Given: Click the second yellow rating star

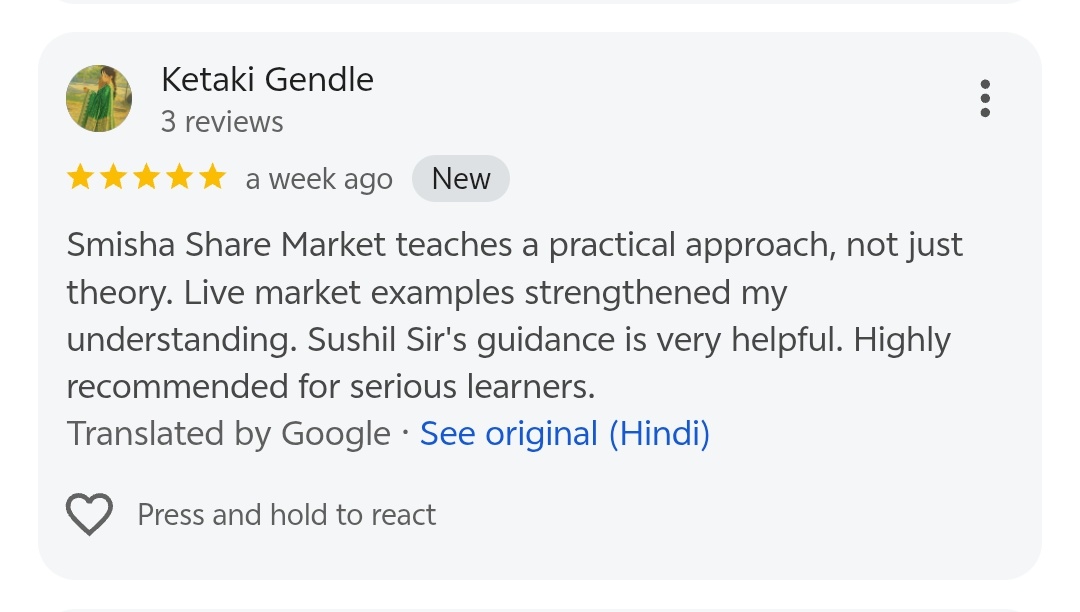Looking at the screenshot, I should [113, 178].
